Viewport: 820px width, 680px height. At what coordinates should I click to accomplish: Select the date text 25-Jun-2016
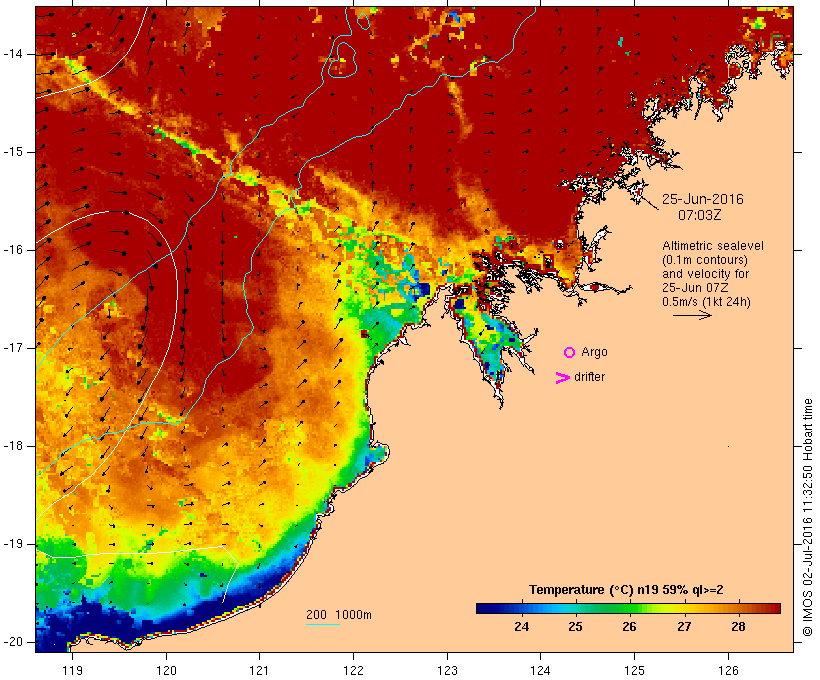click(702, 199)
